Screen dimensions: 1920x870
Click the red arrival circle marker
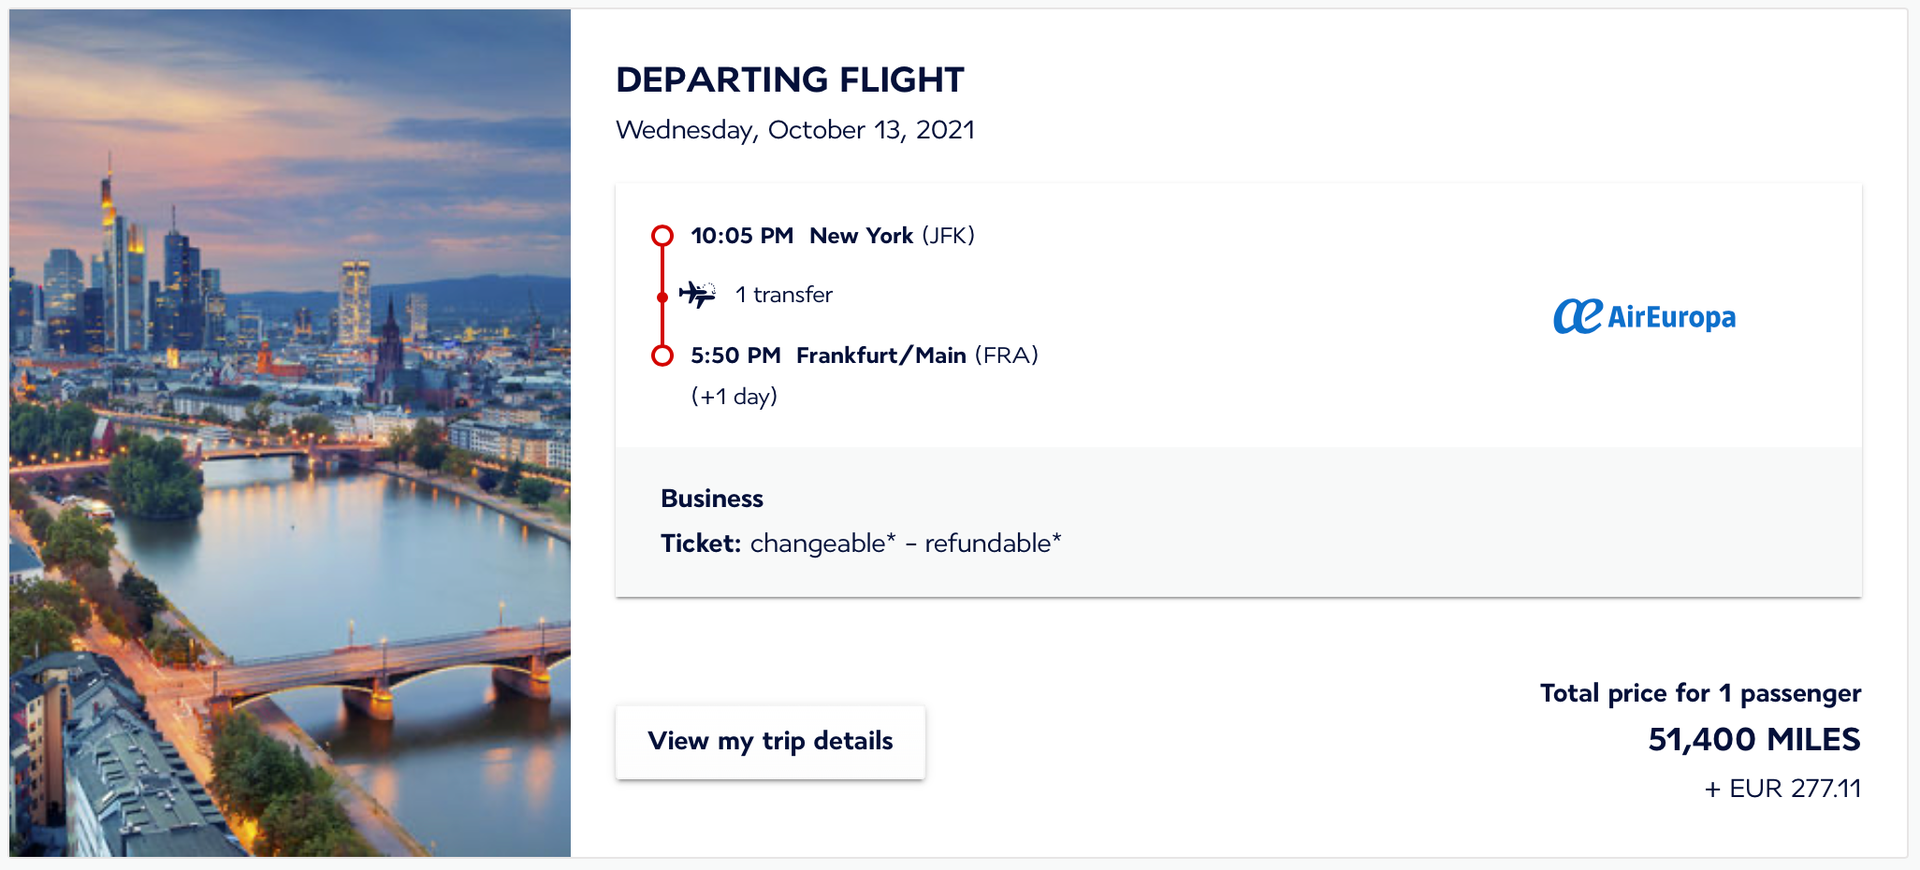661,354
